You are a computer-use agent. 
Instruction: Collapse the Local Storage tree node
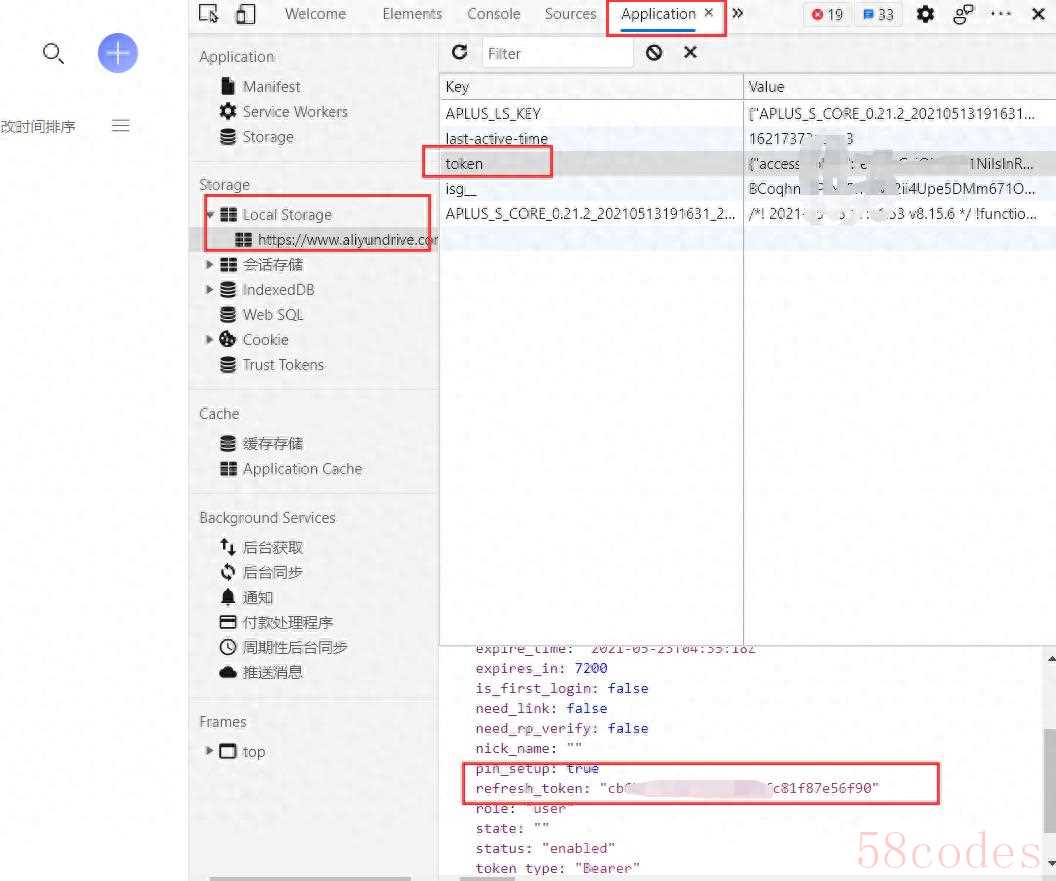(210, 215)
